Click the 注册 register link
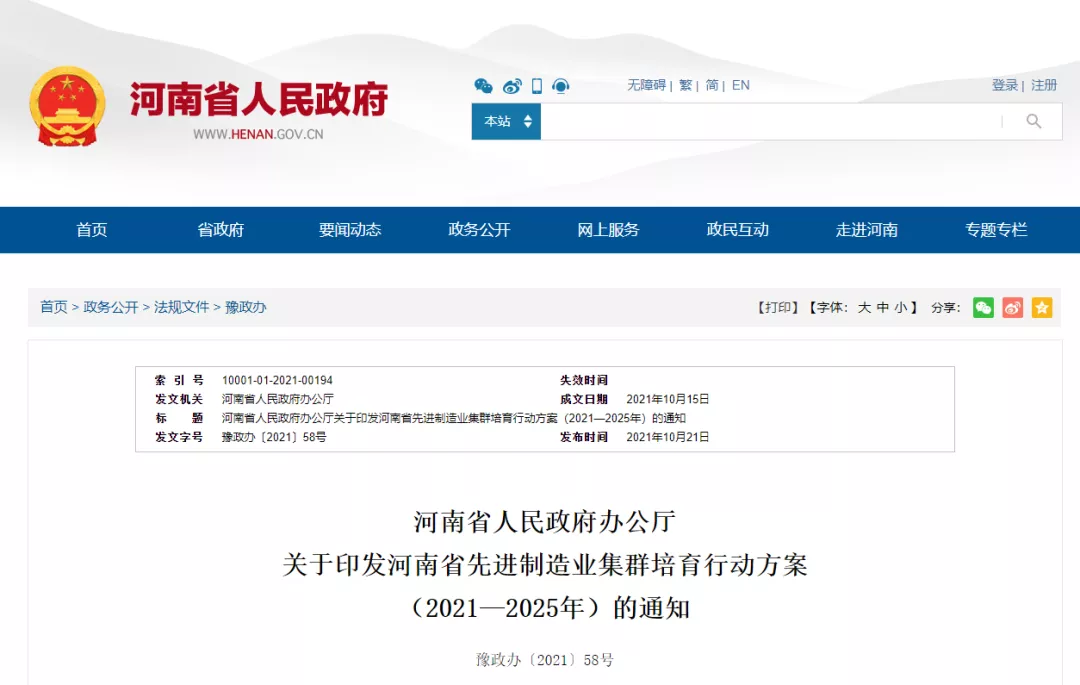This screenshot has height=685, width=1080. [x=1043, y=85]
